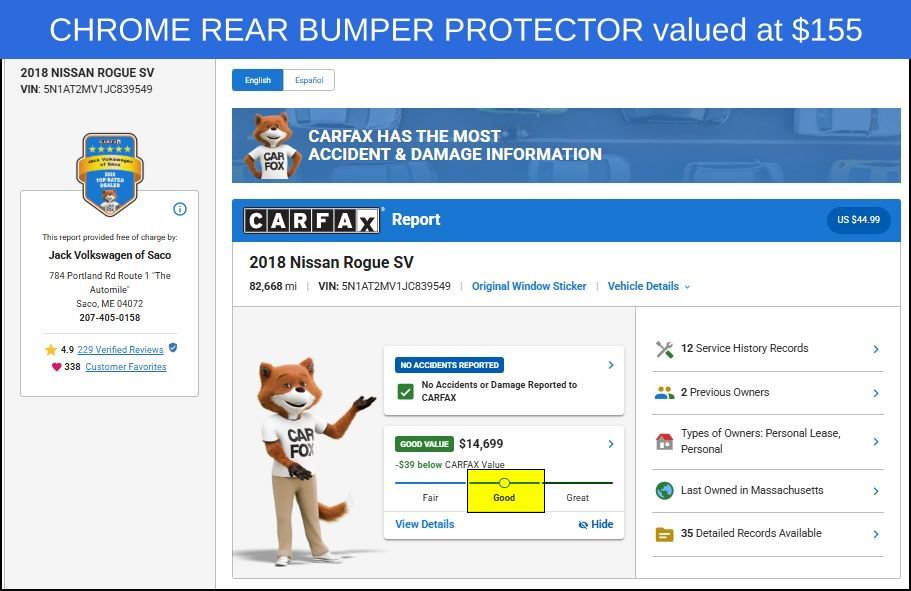Viewport: 911px width, 591px height.
Task: Click 2 Previous Owners text
Action: (725, 392)
